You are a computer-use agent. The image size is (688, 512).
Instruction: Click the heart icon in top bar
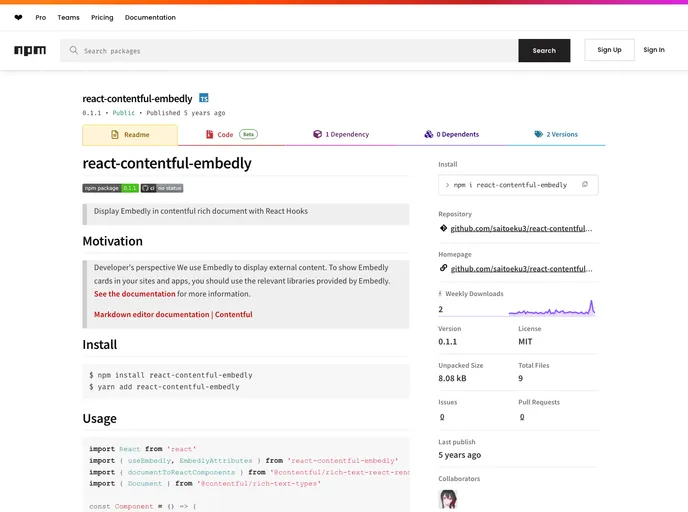pyautogui.click(x=18, y=18)
